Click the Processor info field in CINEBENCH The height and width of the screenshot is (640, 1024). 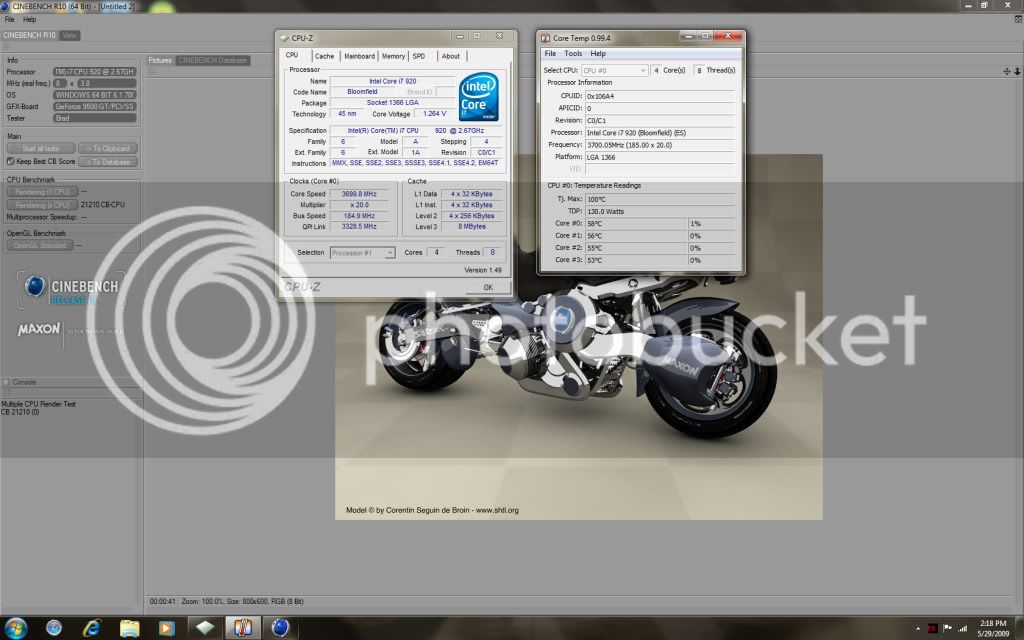tap(95, 72)
